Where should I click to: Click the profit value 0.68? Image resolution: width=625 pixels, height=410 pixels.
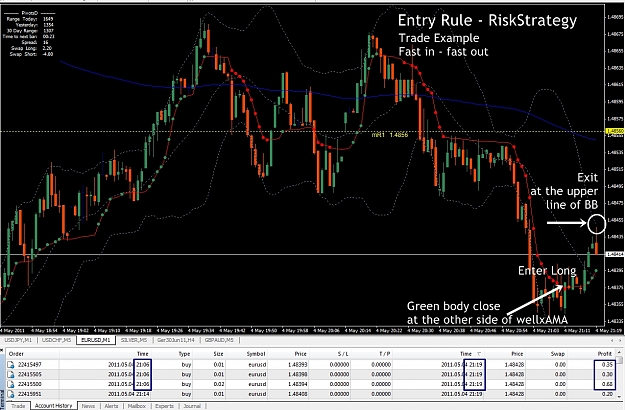[607, 384]
